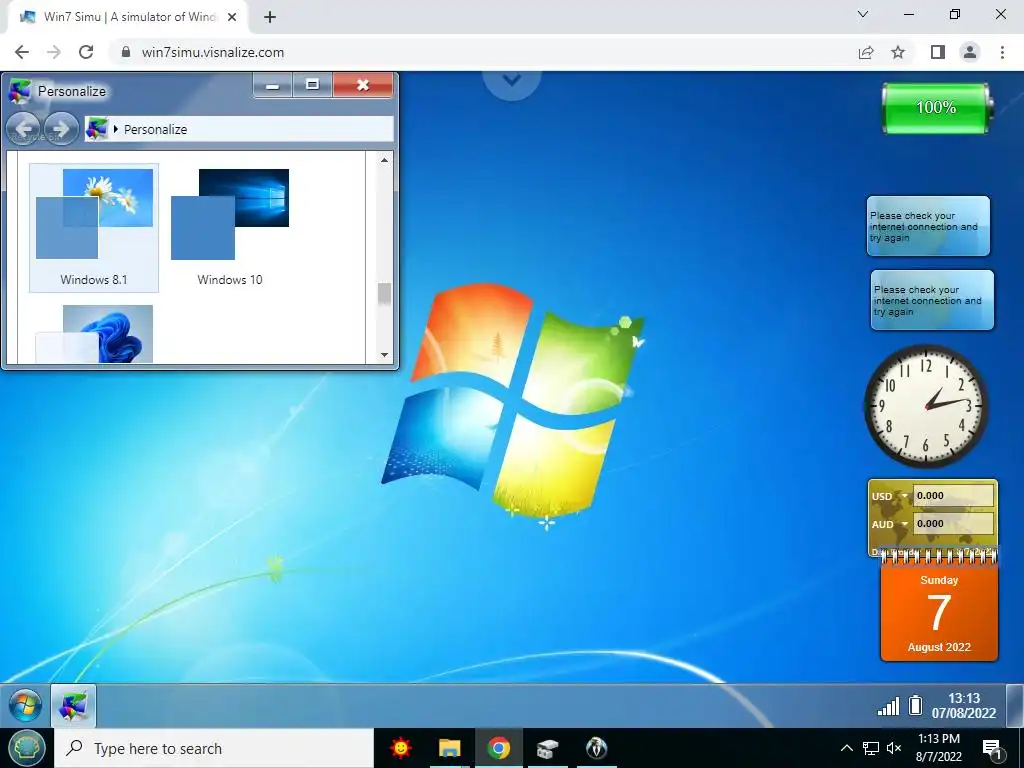1024x768 pixels.
Task: Minimize the Personalize window
Action: 273,86
